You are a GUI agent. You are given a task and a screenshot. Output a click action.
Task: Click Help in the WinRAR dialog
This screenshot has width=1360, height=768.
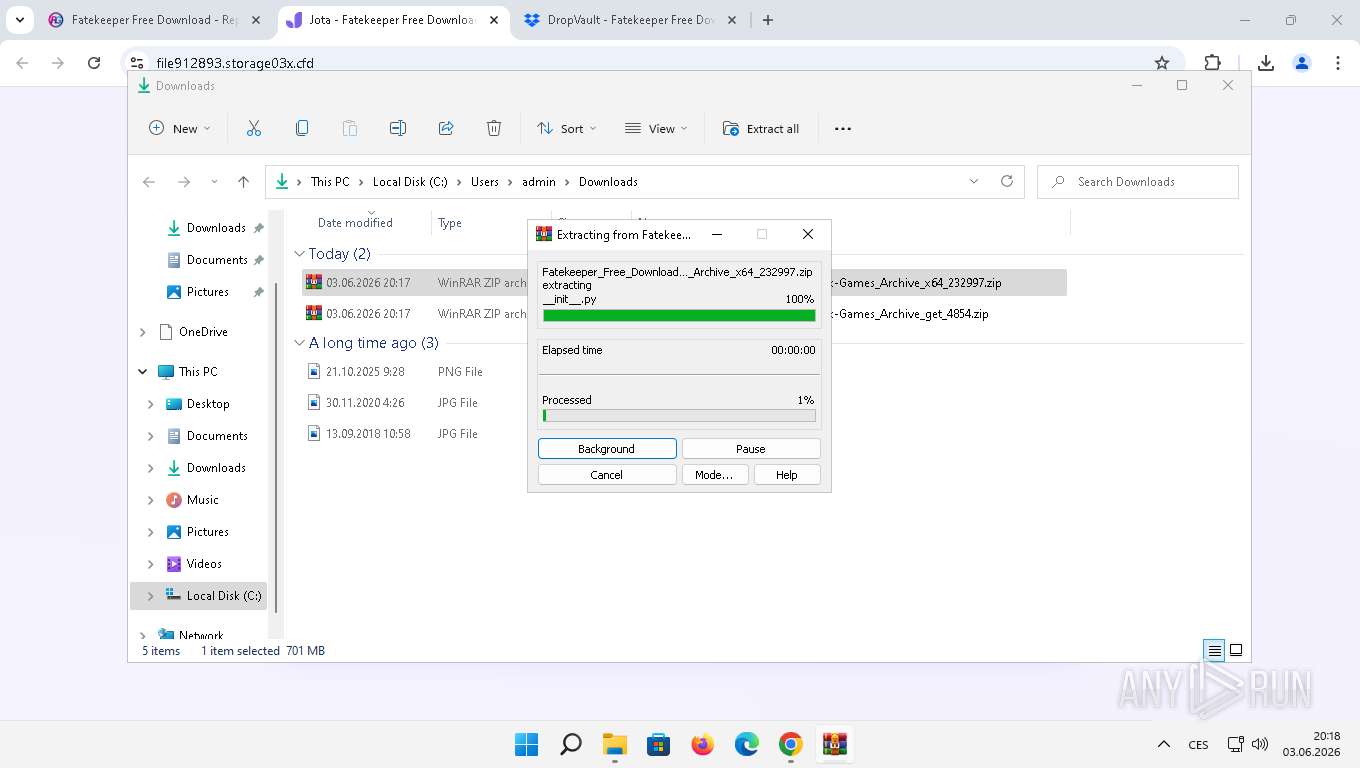pos(787,475)
